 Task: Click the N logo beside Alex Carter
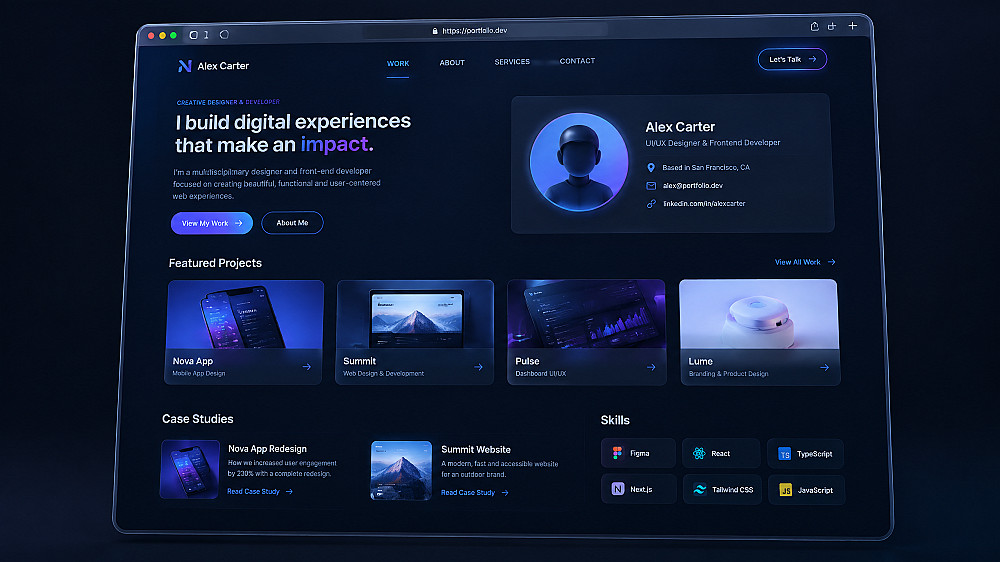(184, 66)
